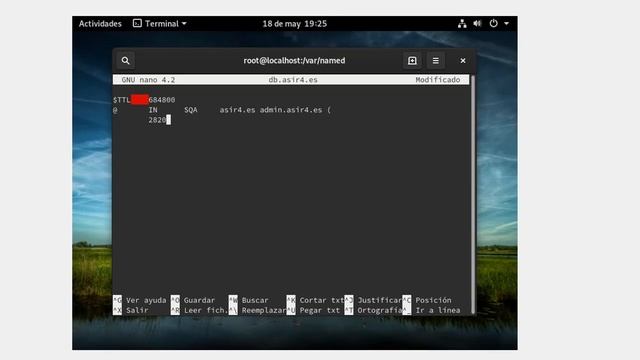
Task: Click the Buscar shortcut in nano footer
Action: tap(249, 300)
